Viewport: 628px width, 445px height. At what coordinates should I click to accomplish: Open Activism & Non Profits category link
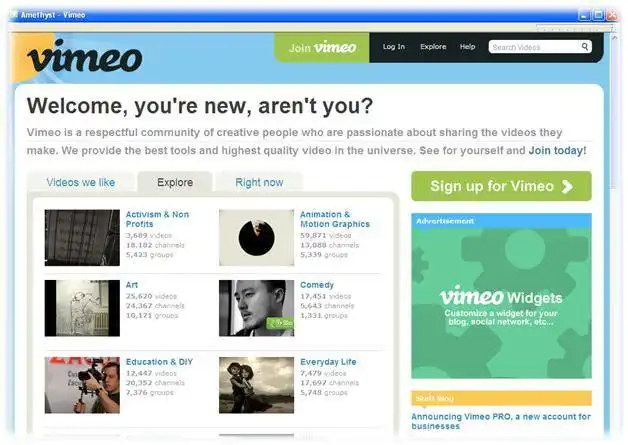[x=157, y=219]
